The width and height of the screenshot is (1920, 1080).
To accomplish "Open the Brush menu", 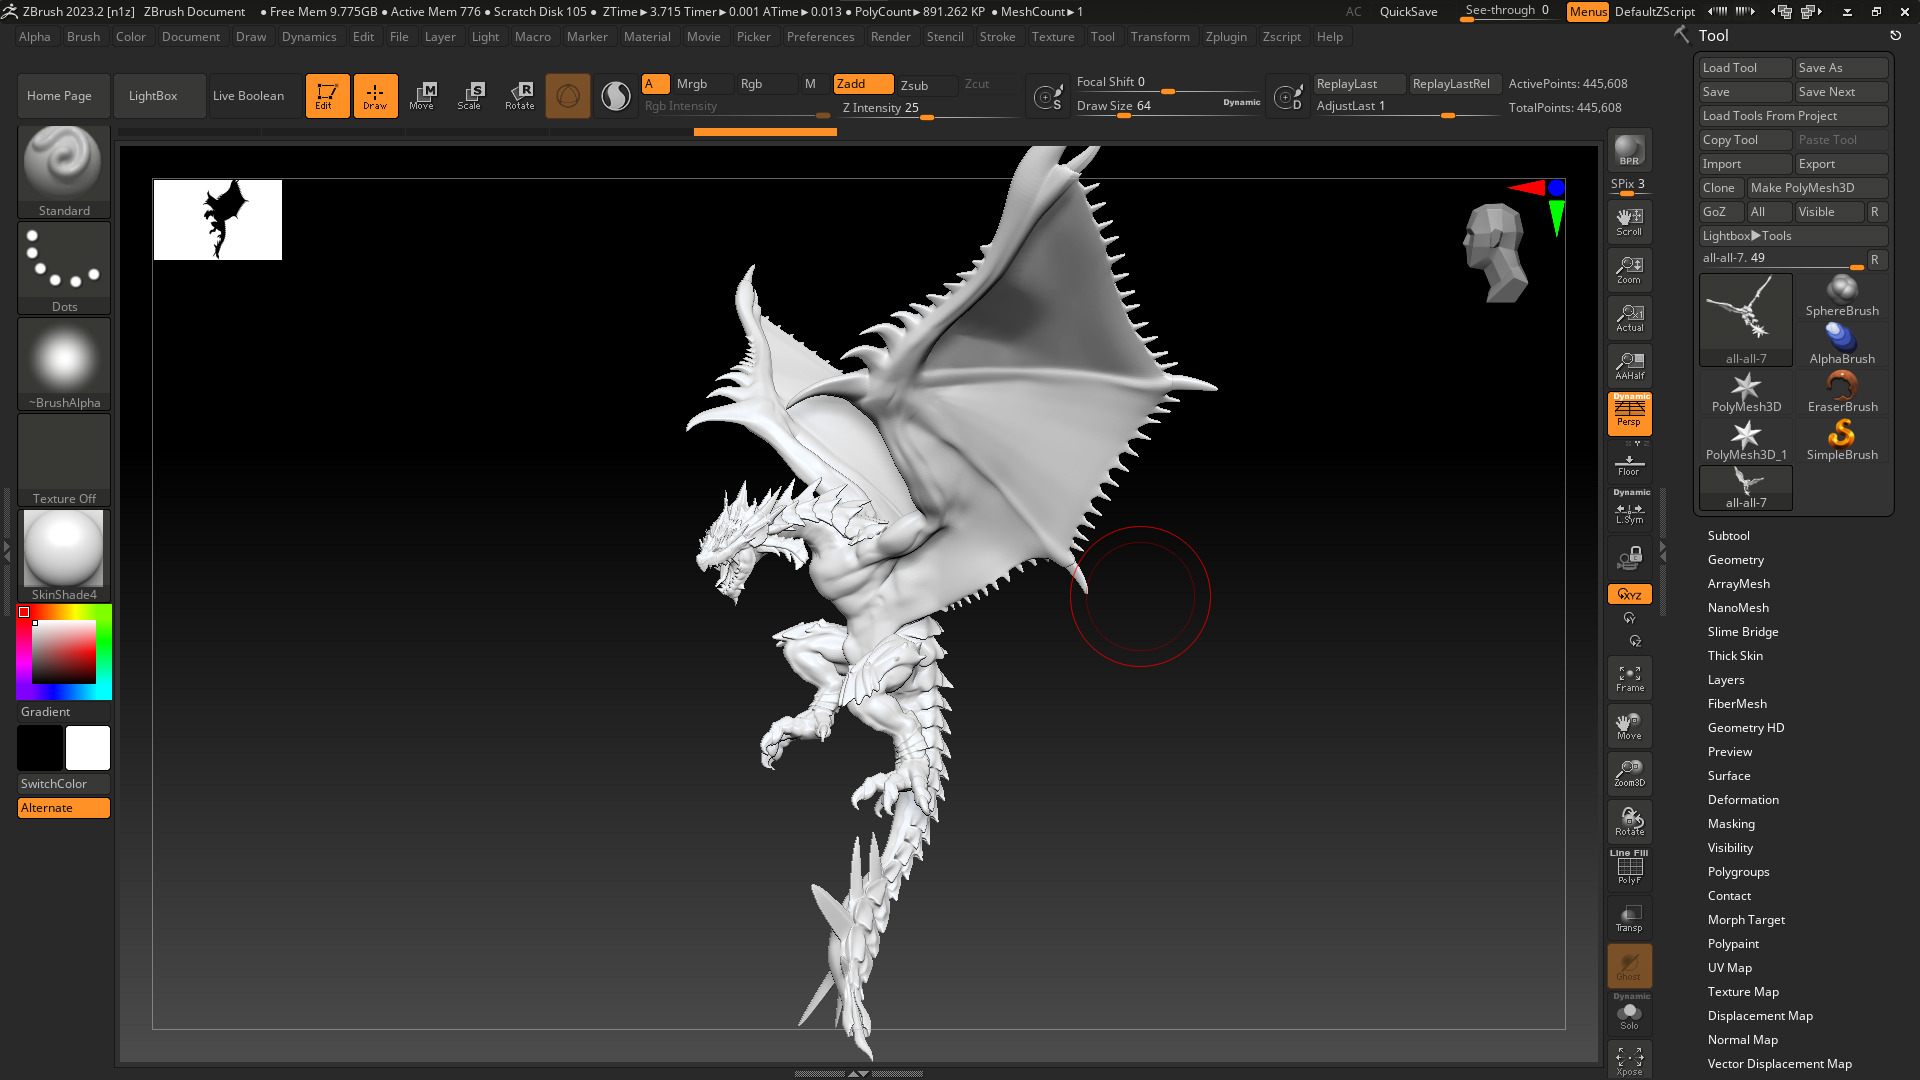I will click(x=83, y=37).
